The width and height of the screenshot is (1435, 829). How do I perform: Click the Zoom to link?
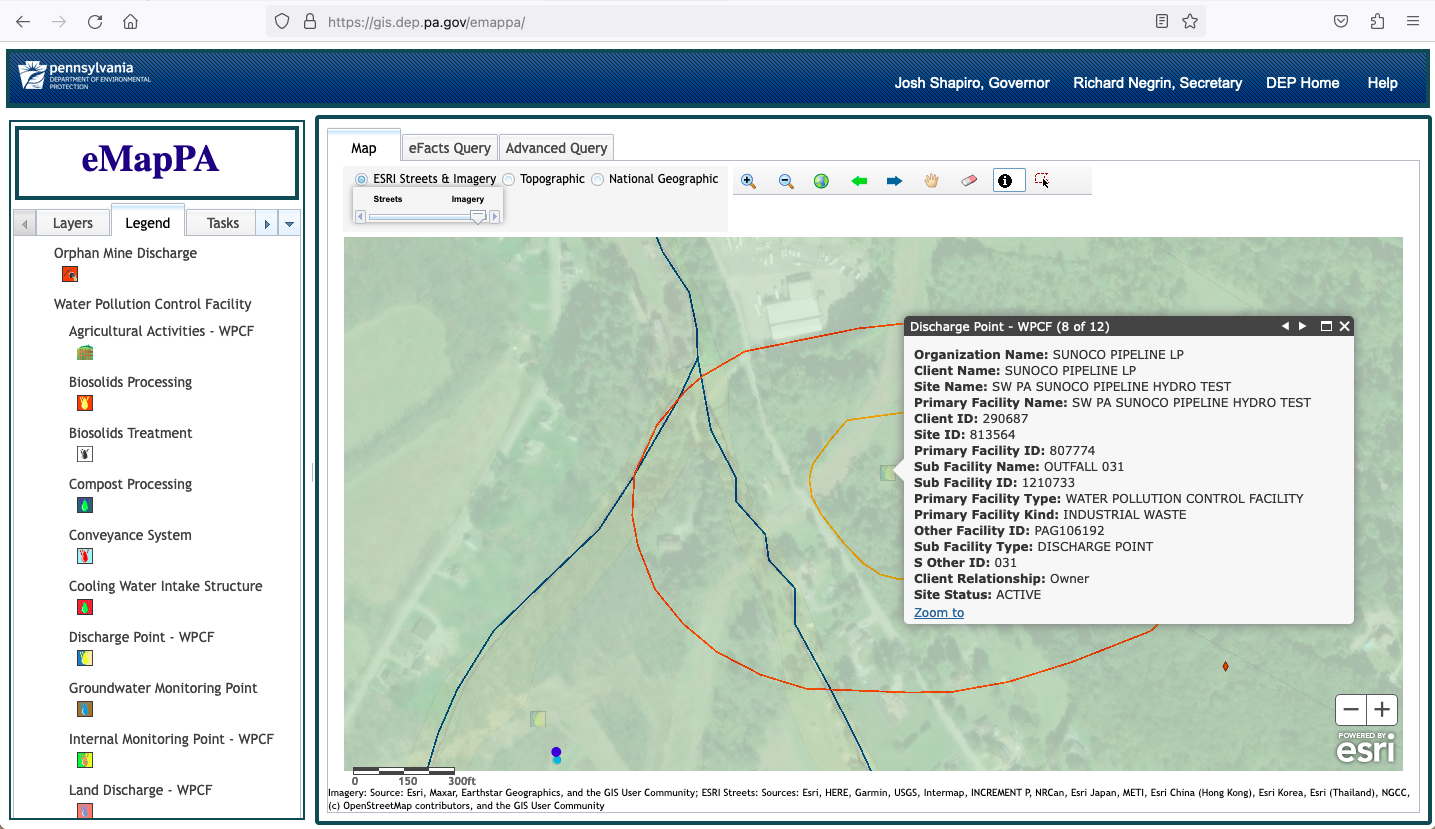click(x=939, y=612)
